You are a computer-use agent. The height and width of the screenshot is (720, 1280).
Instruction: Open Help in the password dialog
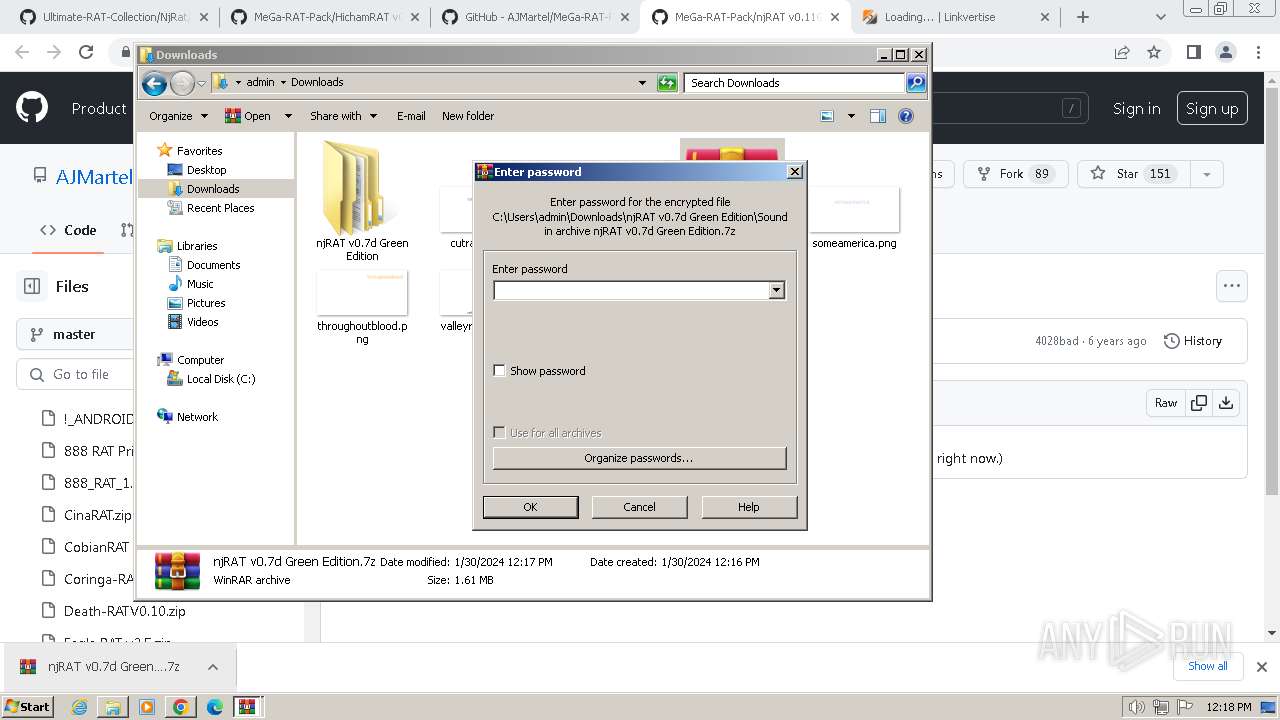(749, 507)
